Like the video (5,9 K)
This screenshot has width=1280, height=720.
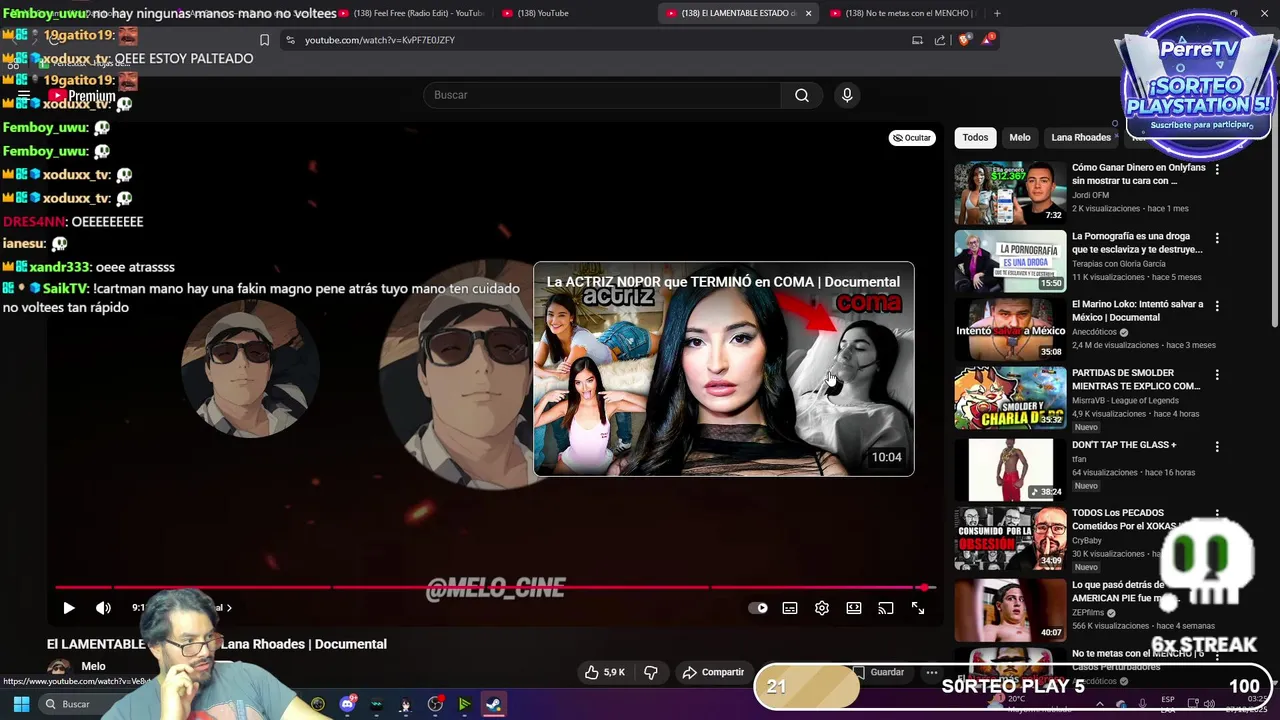pos(605,673)
